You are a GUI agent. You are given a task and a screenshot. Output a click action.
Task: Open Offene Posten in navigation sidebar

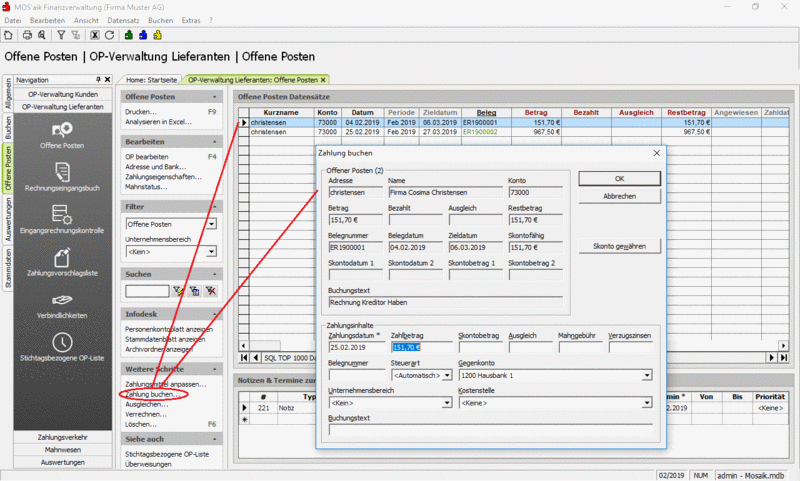click(x=62, y=135)
